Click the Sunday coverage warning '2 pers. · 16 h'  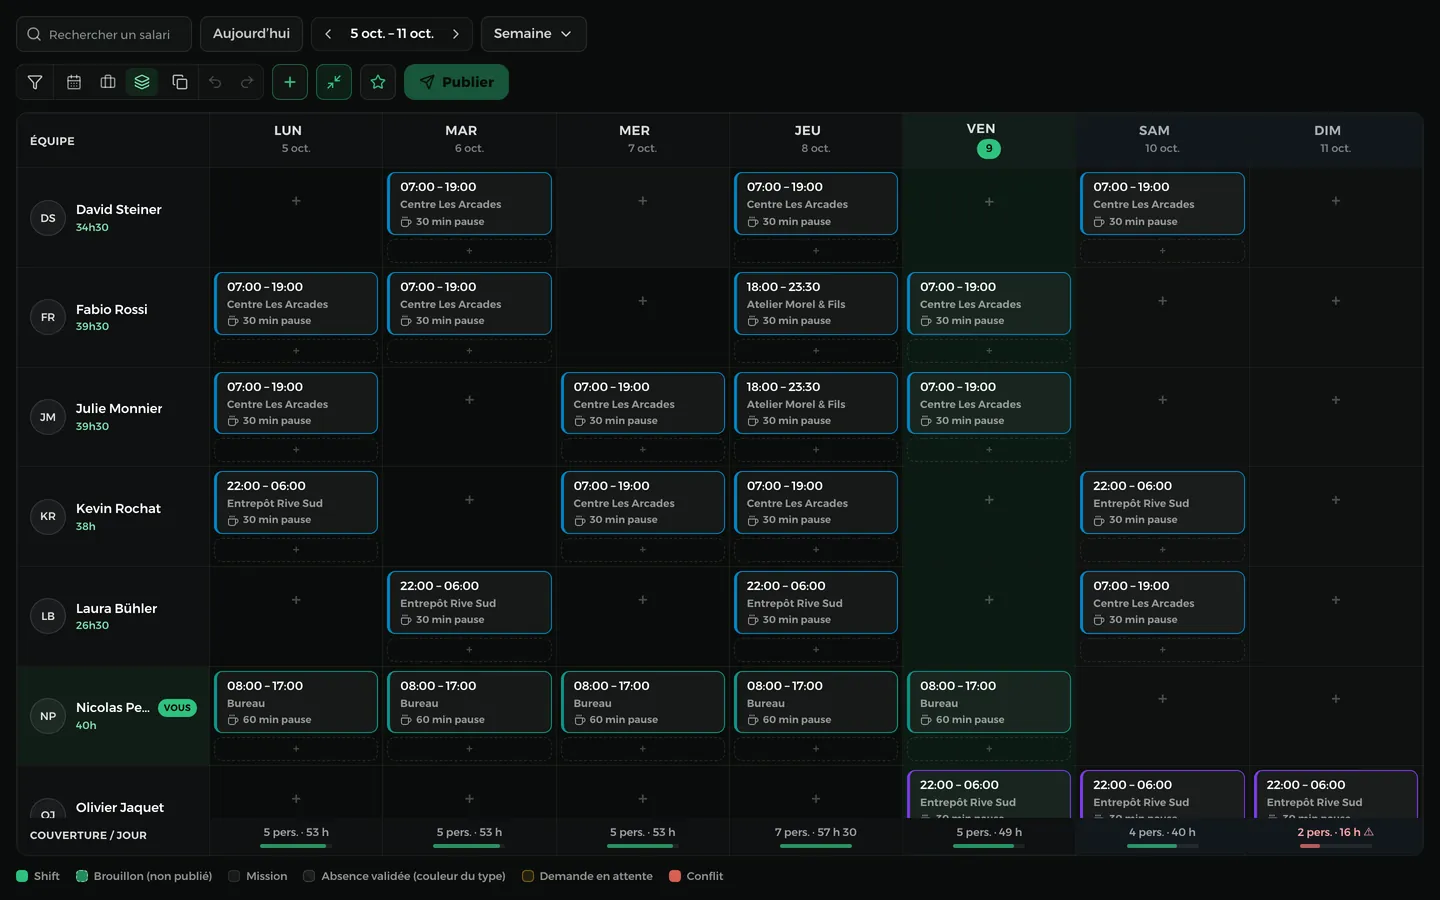tap(1336, 832)
